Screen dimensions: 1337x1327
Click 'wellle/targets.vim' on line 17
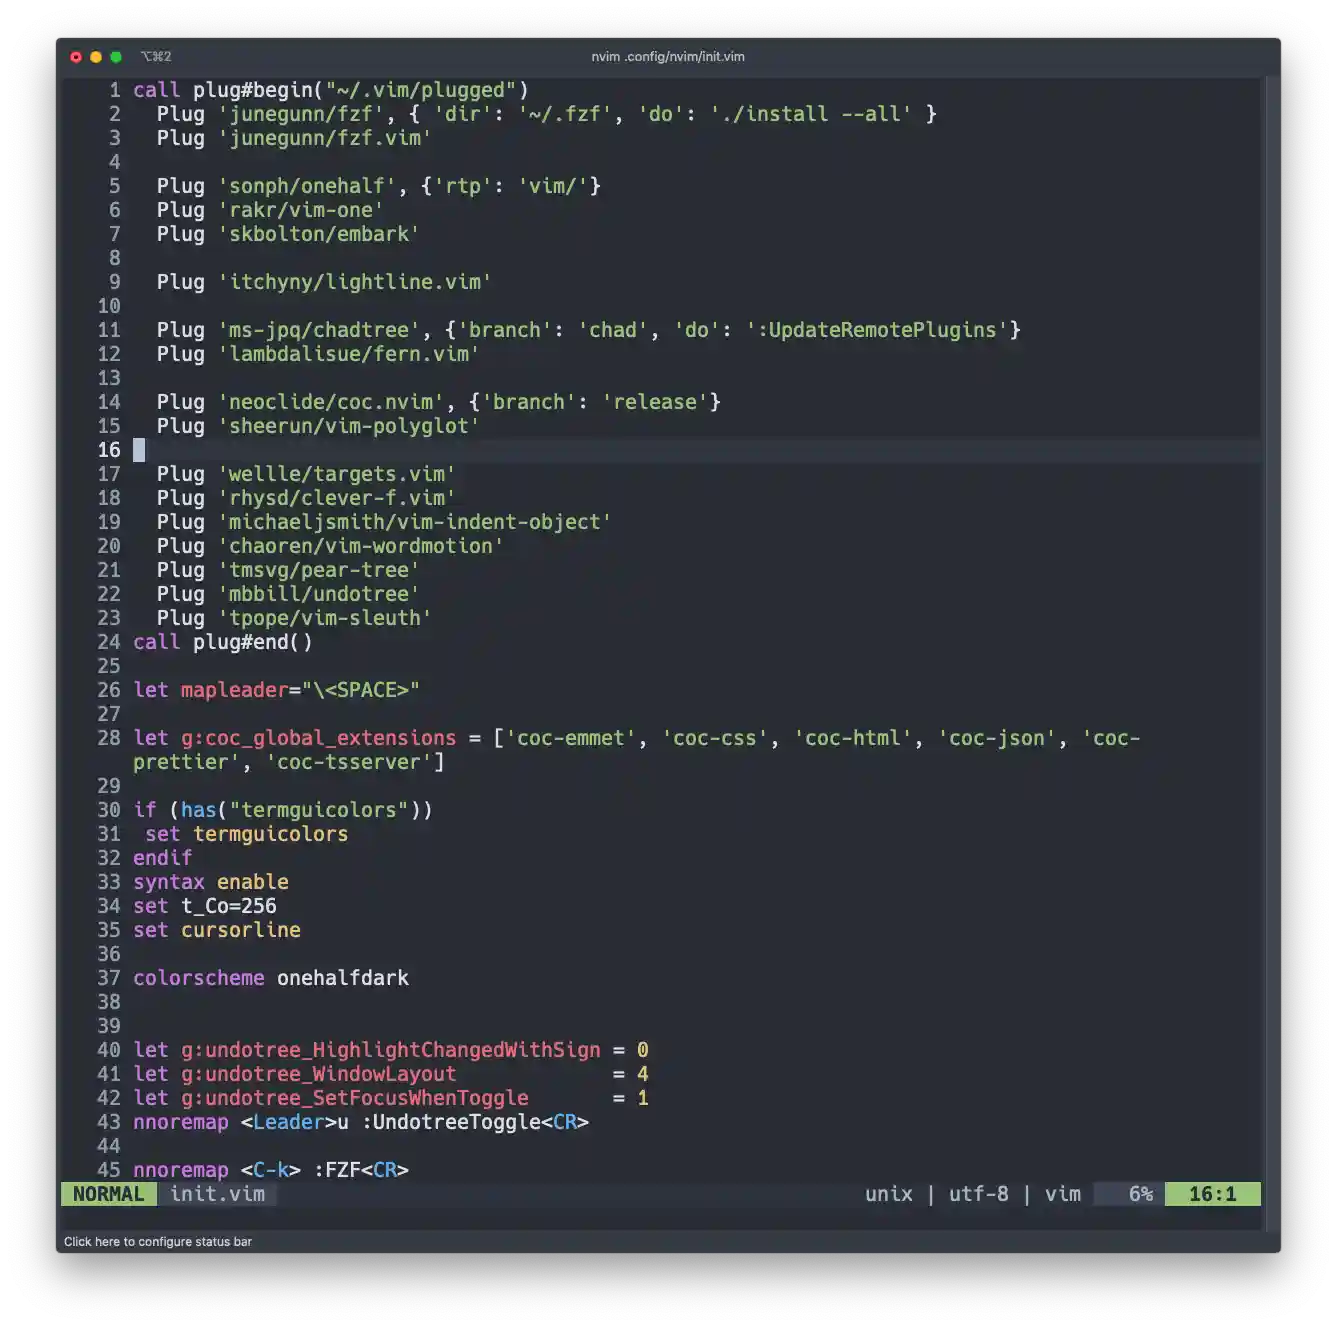click(x=337, y=474)
